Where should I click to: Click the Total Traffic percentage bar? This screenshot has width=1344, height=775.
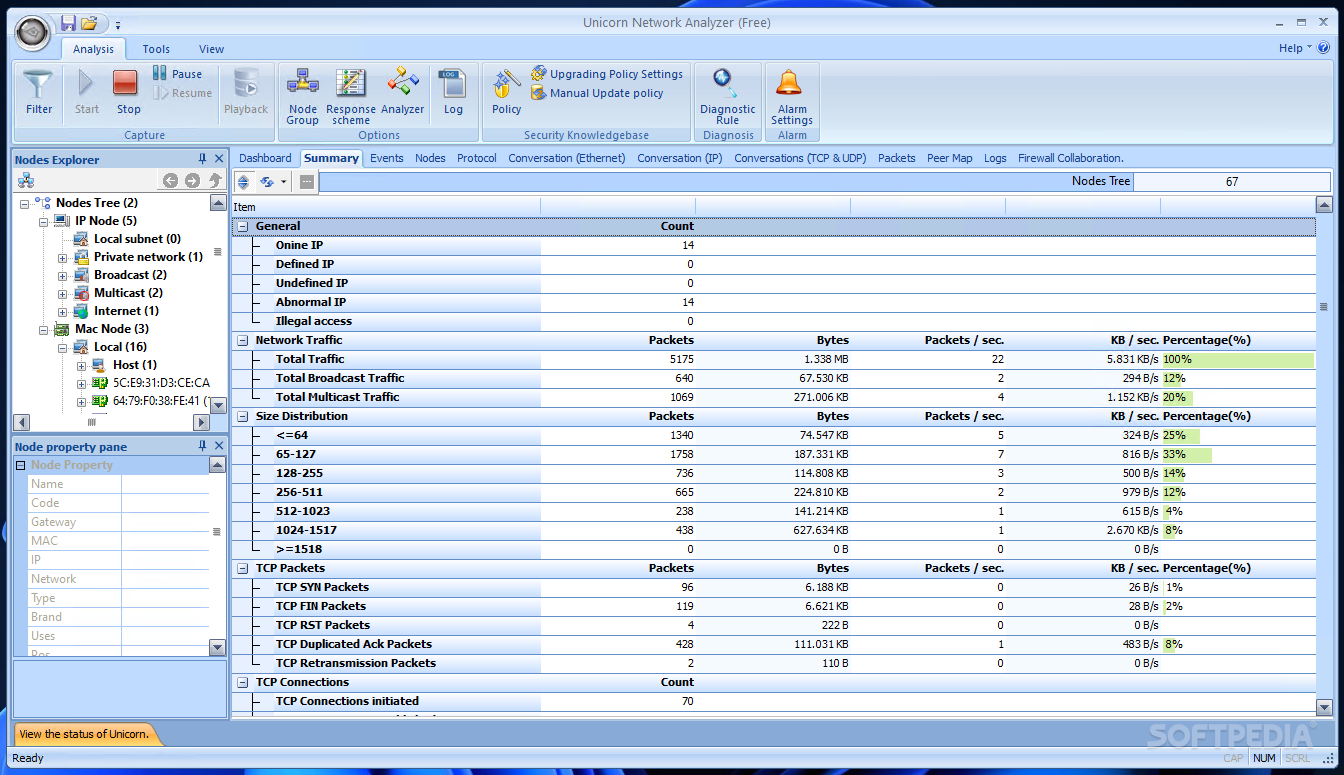pos(1238,359)
